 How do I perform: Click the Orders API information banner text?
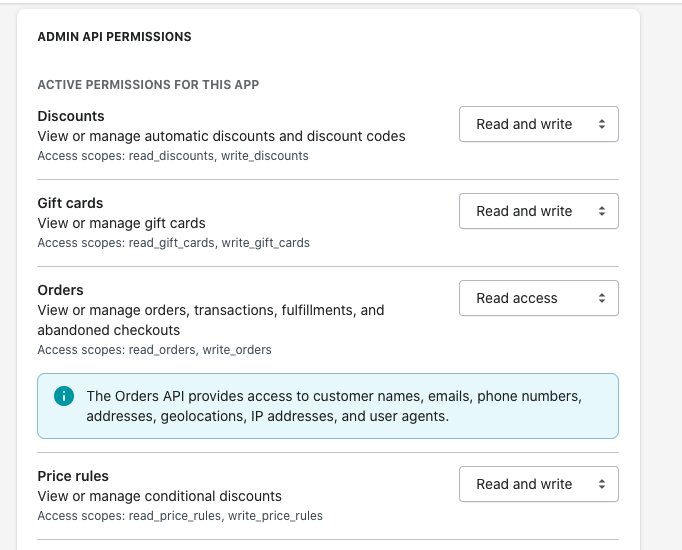click(334, 406)
